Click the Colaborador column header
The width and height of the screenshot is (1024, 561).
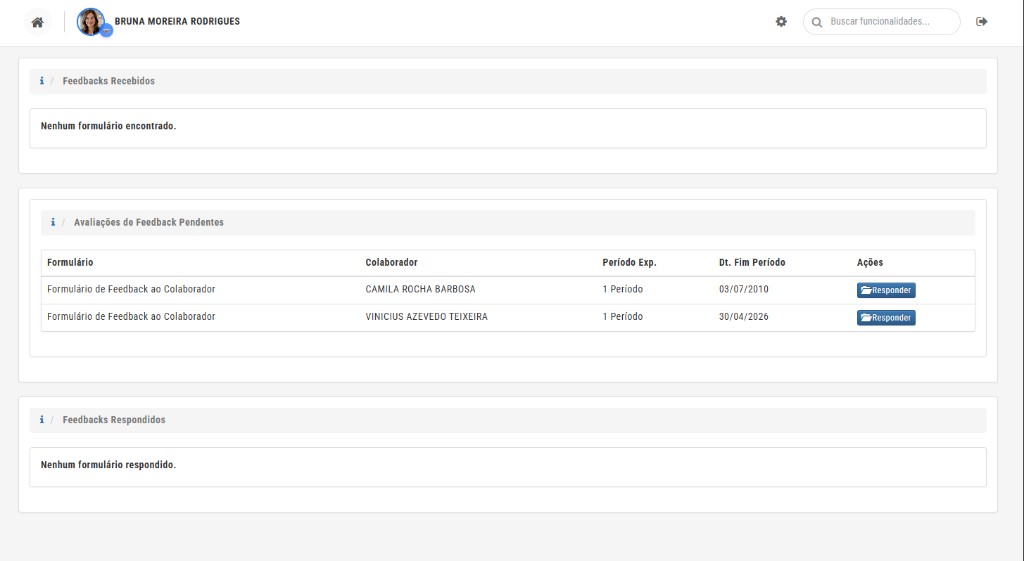click(x=391, y=263)
